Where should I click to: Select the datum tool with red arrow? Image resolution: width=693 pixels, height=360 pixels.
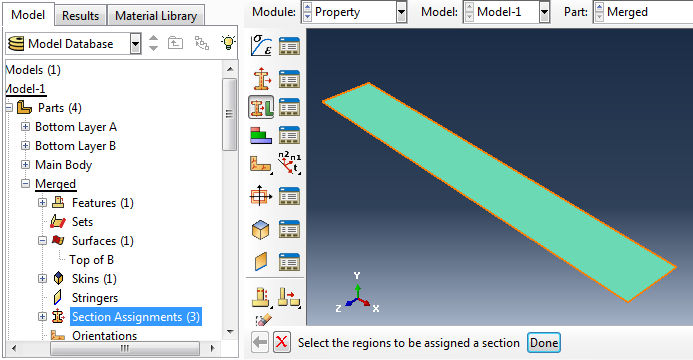[x=289, y=297]
